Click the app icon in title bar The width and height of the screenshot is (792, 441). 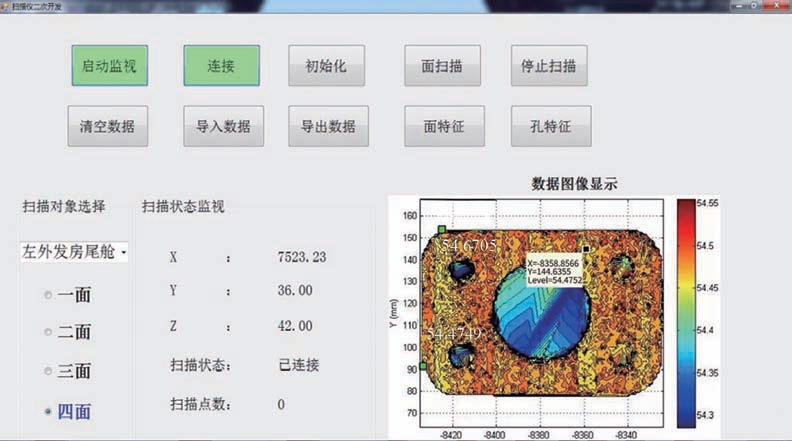pos(6,5)
